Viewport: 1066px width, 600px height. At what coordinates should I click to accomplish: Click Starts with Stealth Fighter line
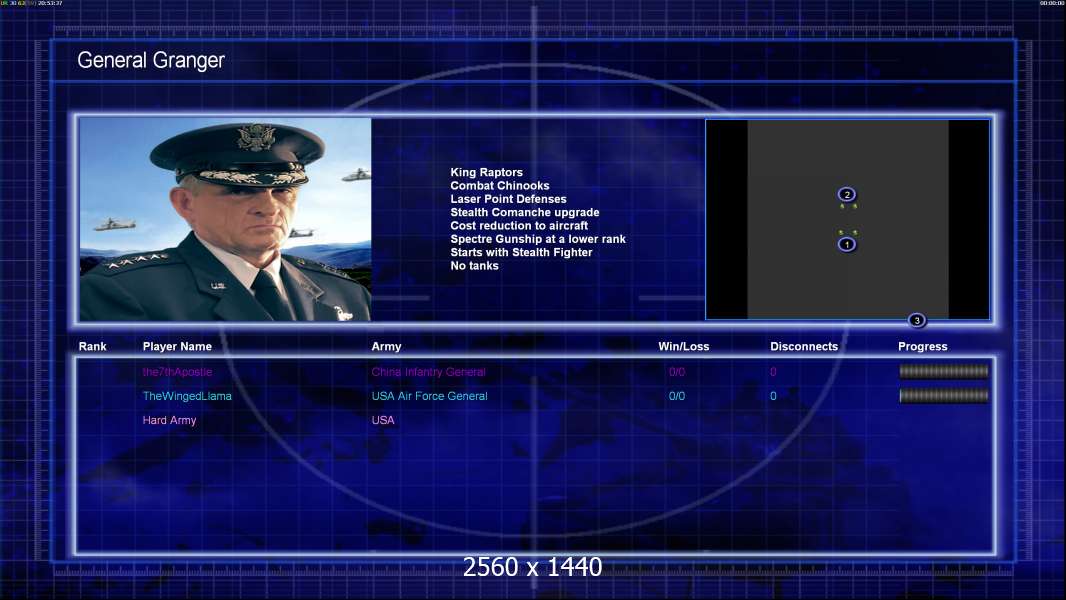[x=521, y=252]
